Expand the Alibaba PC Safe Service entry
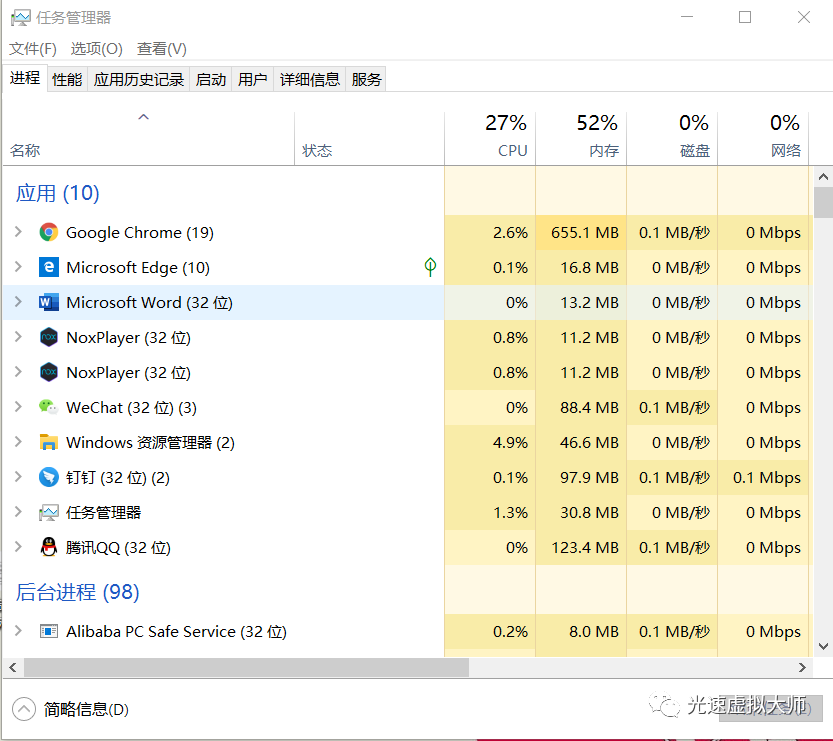This screenshot has width=833, height=741. coord(18,631)
